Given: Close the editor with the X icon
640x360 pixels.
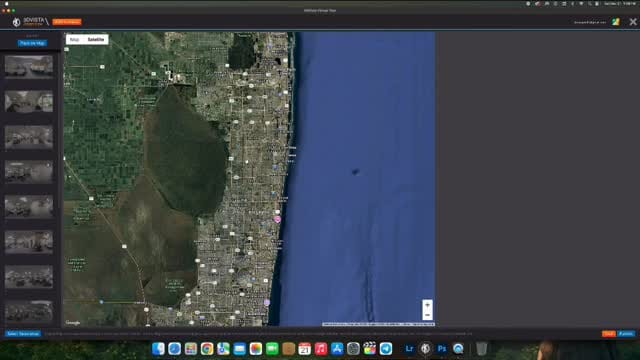Looking at the screenshot, I should pos(633,22).
